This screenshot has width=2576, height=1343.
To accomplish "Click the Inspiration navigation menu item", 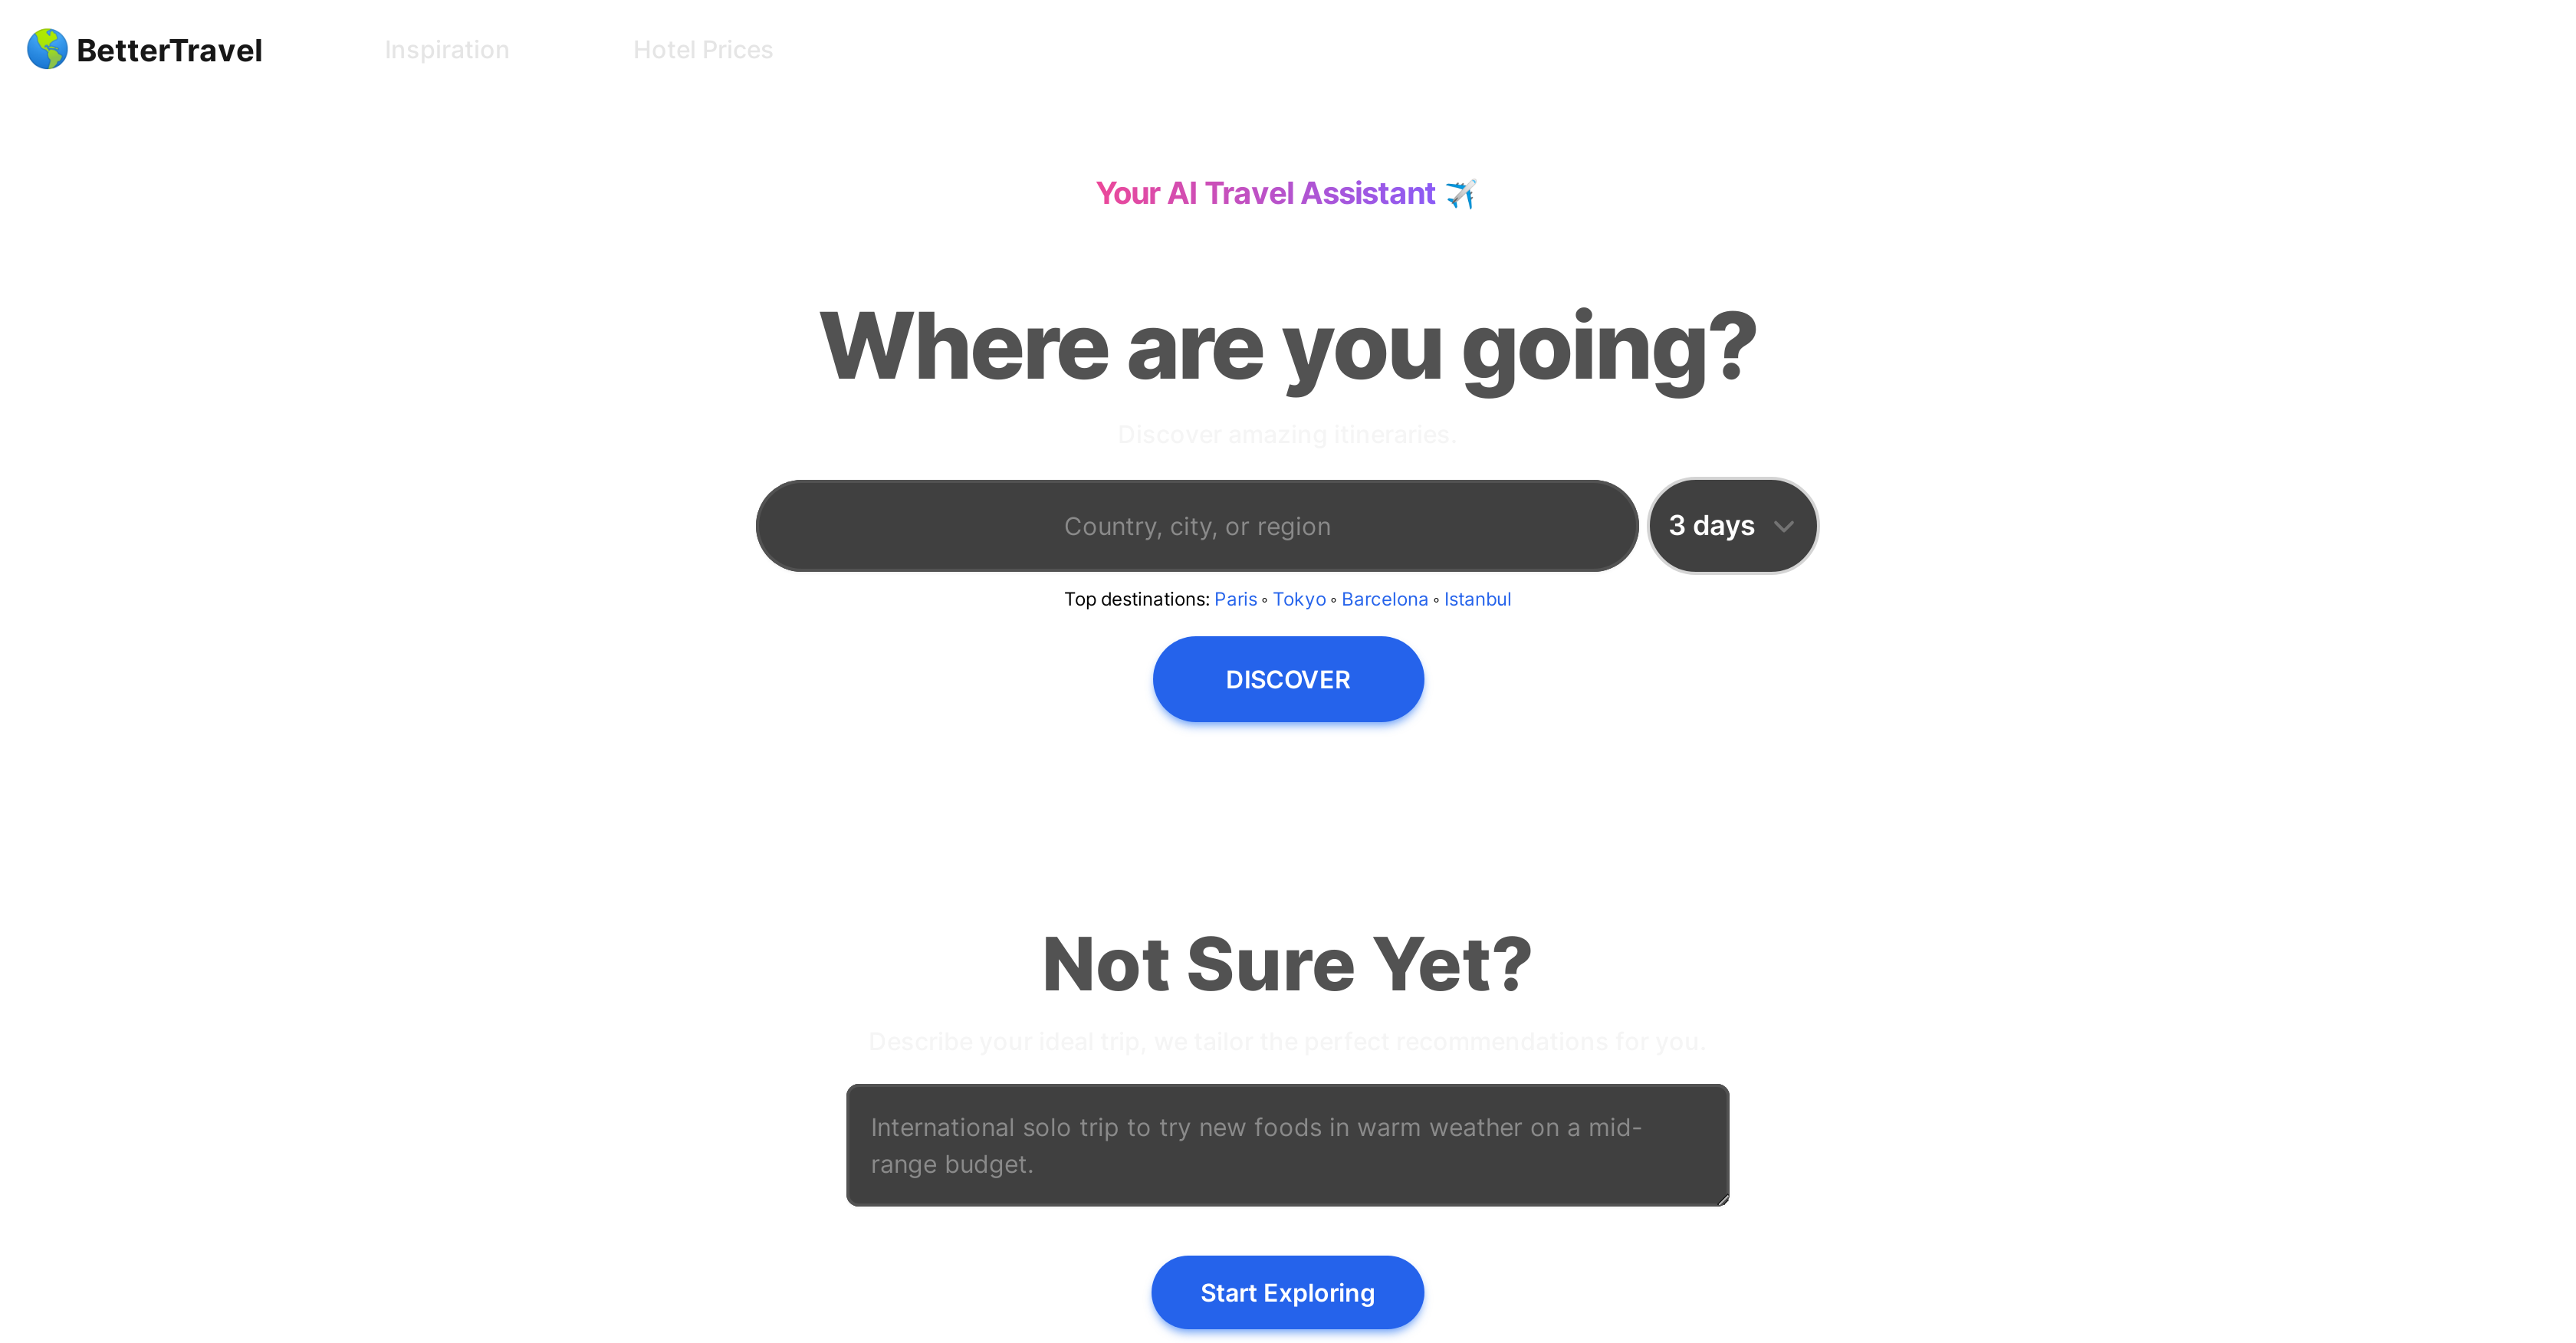I will [x=446, y=49].
